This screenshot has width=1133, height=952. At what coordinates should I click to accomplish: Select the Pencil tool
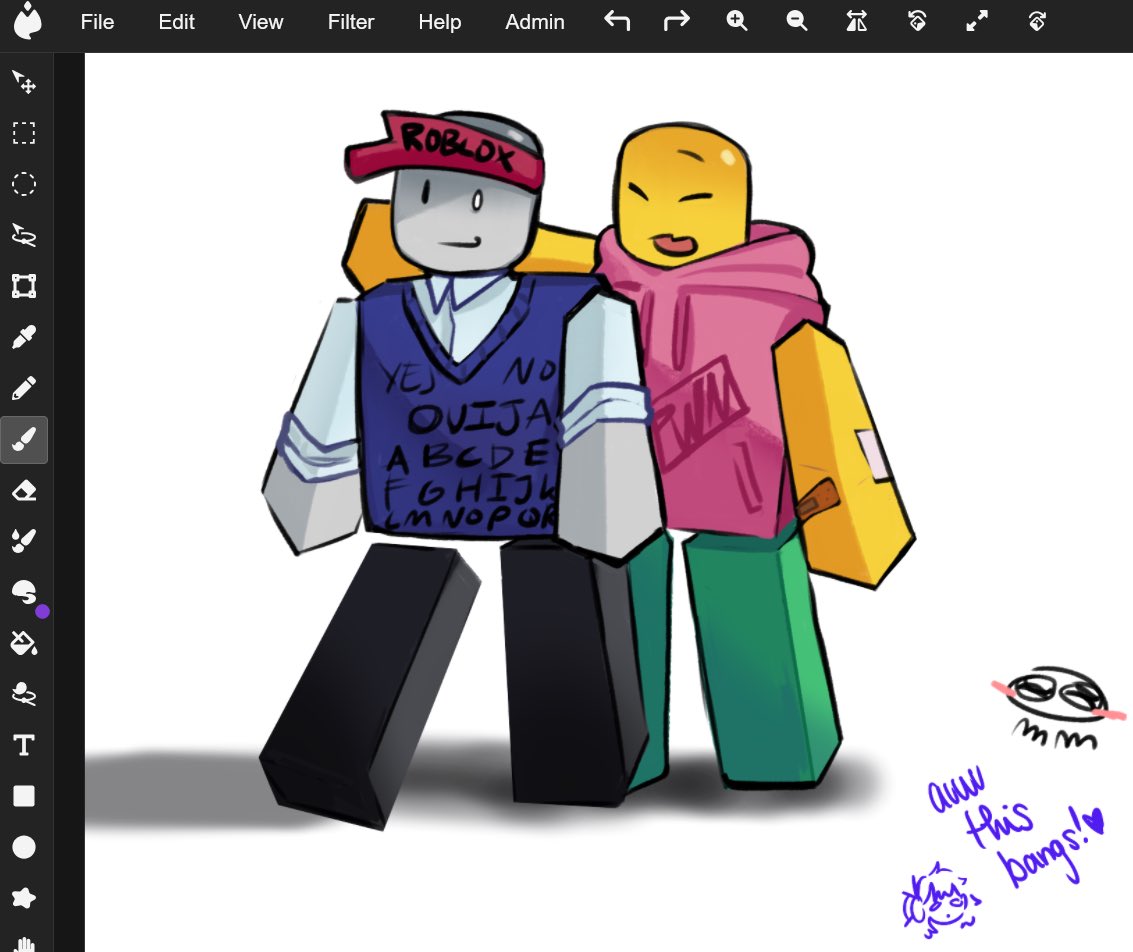24,389
